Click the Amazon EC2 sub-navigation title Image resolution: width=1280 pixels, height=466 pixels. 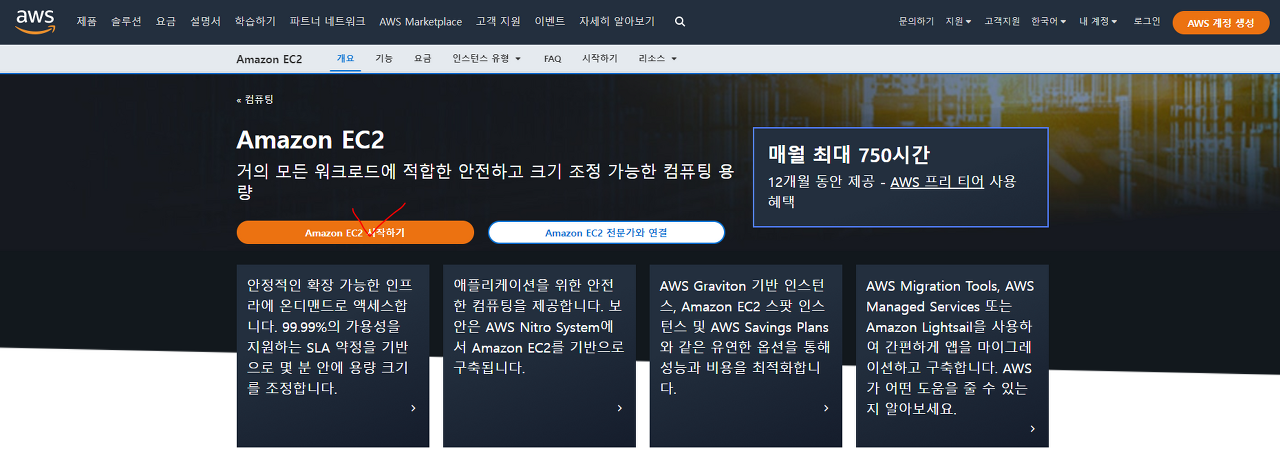269,59
